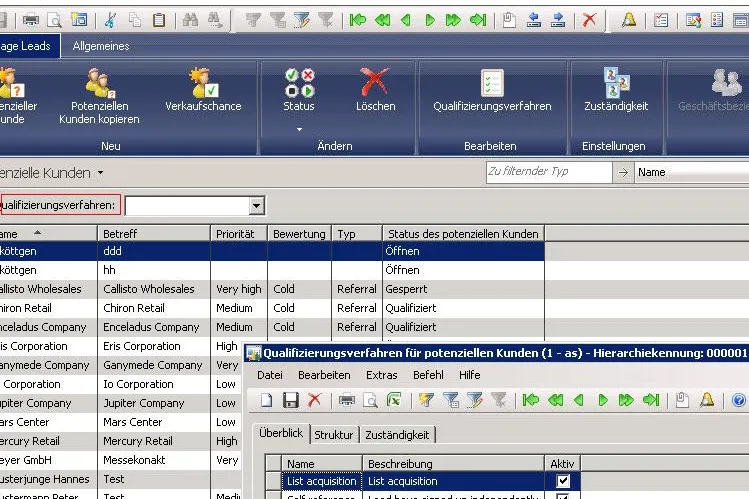The image size is (749, 499).
Task: Select the Callisto Wholesales Betreff cell
Action: tap(154, 289)
